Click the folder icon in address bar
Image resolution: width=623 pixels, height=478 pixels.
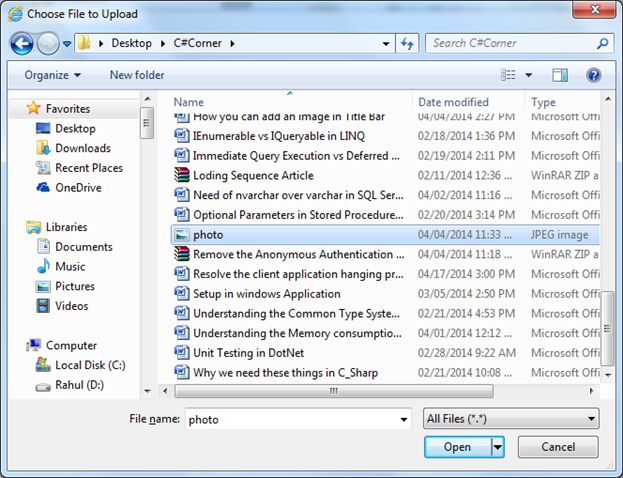tap(84, 43)
